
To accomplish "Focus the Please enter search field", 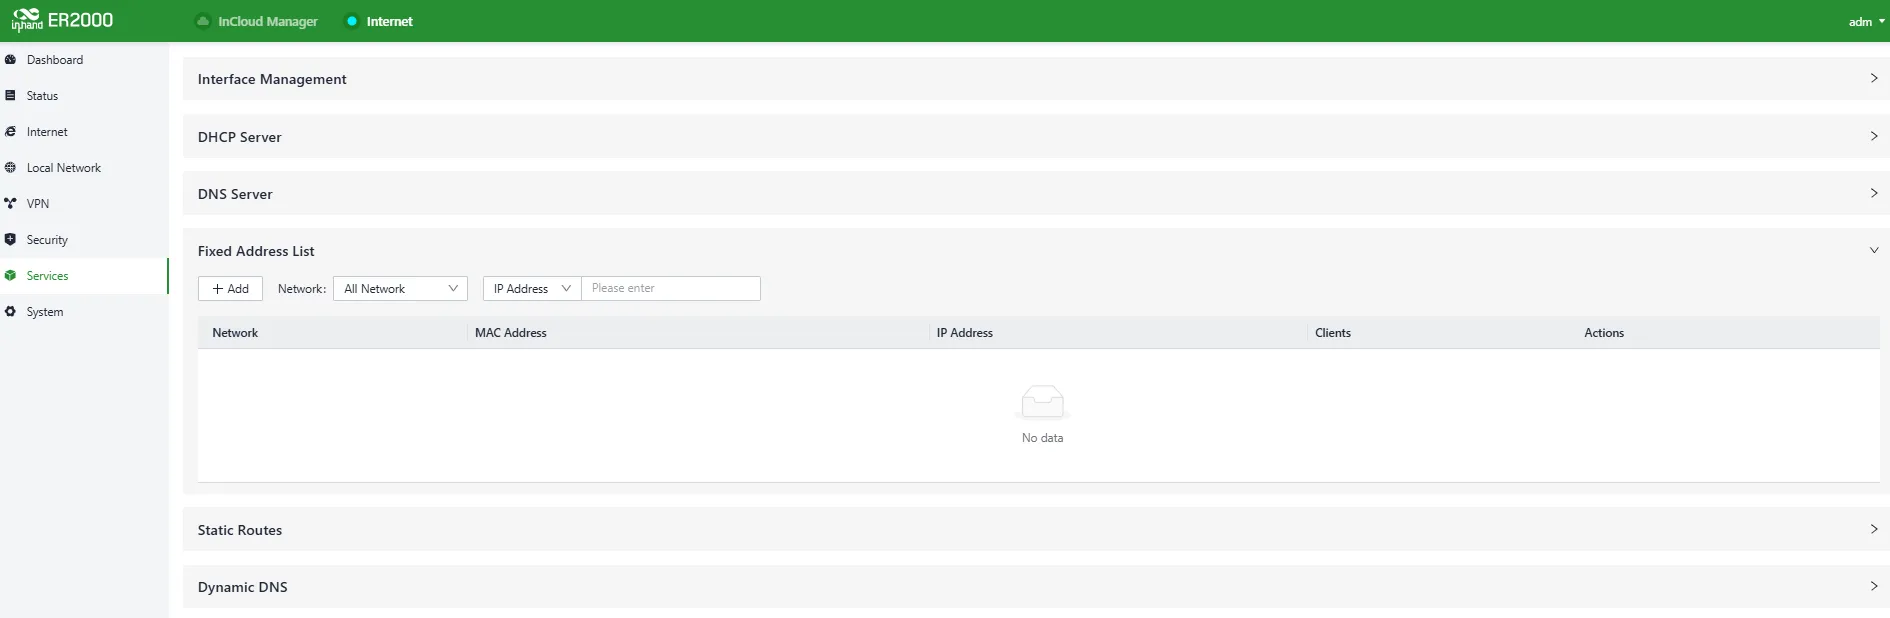I will pos(671,289).
